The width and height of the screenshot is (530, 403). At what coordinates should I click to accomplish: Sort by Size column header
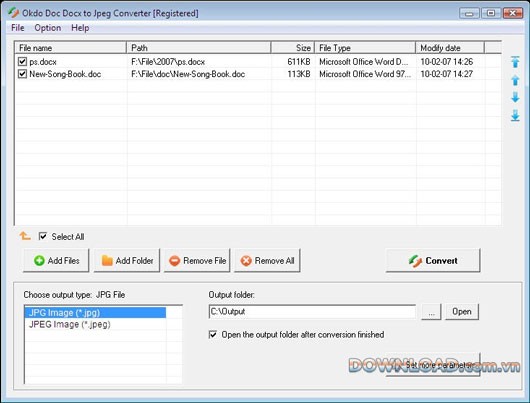pos(293,48)
